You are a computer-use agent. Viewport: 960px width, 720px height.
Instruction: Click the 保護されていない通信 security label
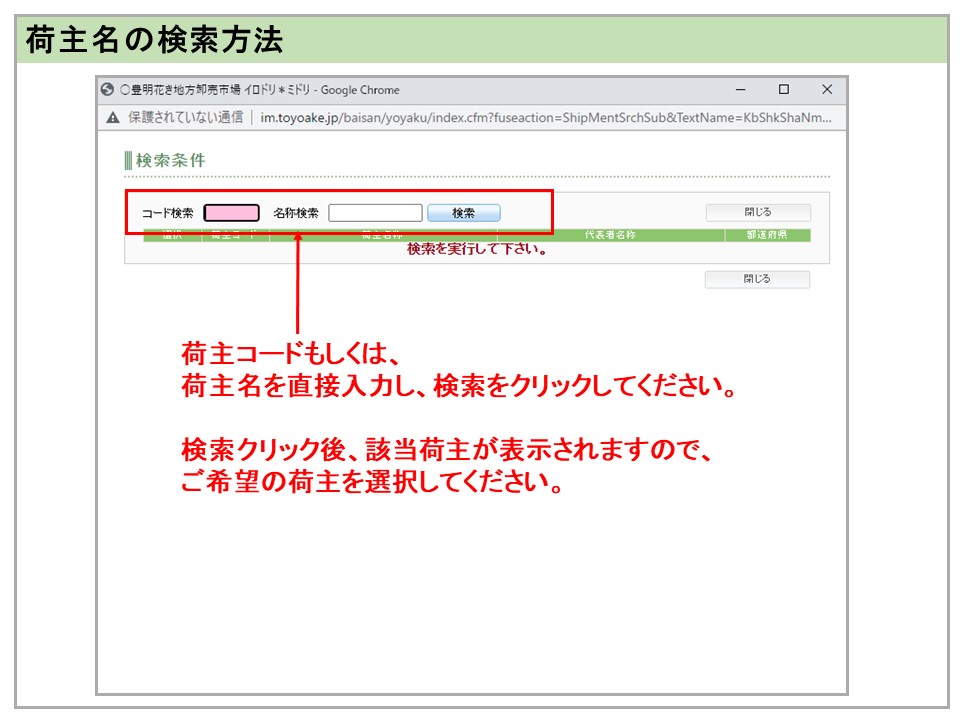tap(185, 117)
